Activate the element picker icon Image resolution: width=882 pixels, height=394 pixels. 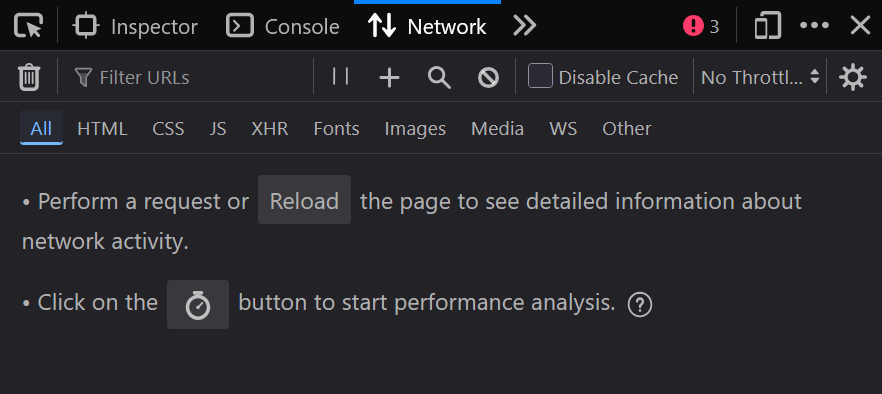pos(28,26)
